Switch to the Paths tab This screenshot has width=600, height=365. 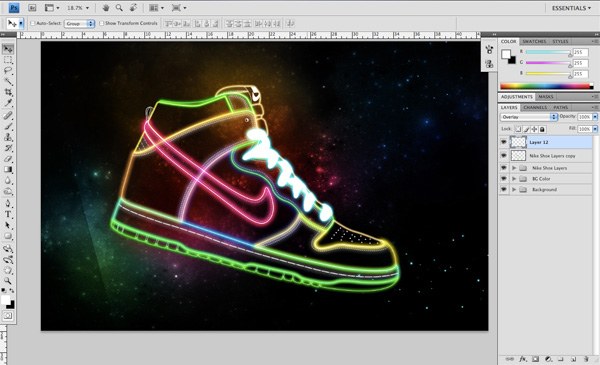coord(561,108)
